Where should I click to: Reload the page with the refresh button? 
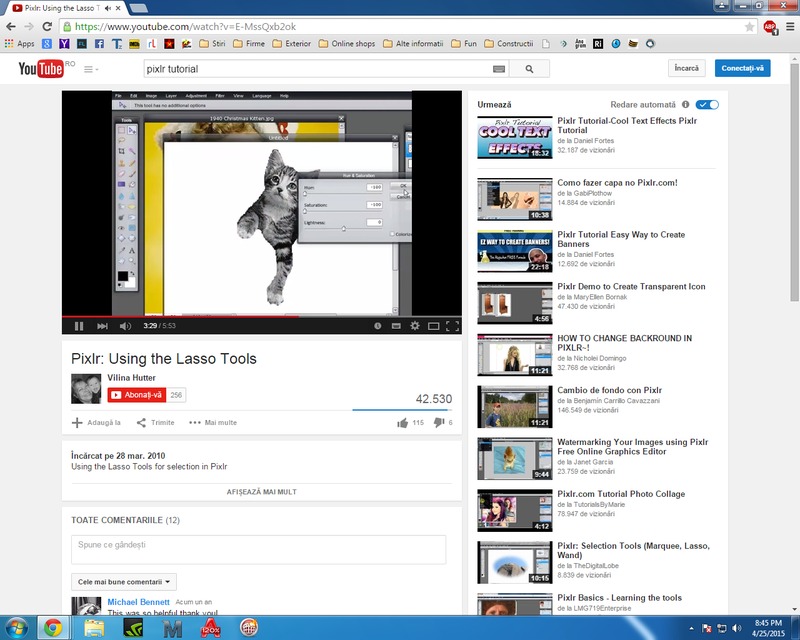(x=47, y=27)
